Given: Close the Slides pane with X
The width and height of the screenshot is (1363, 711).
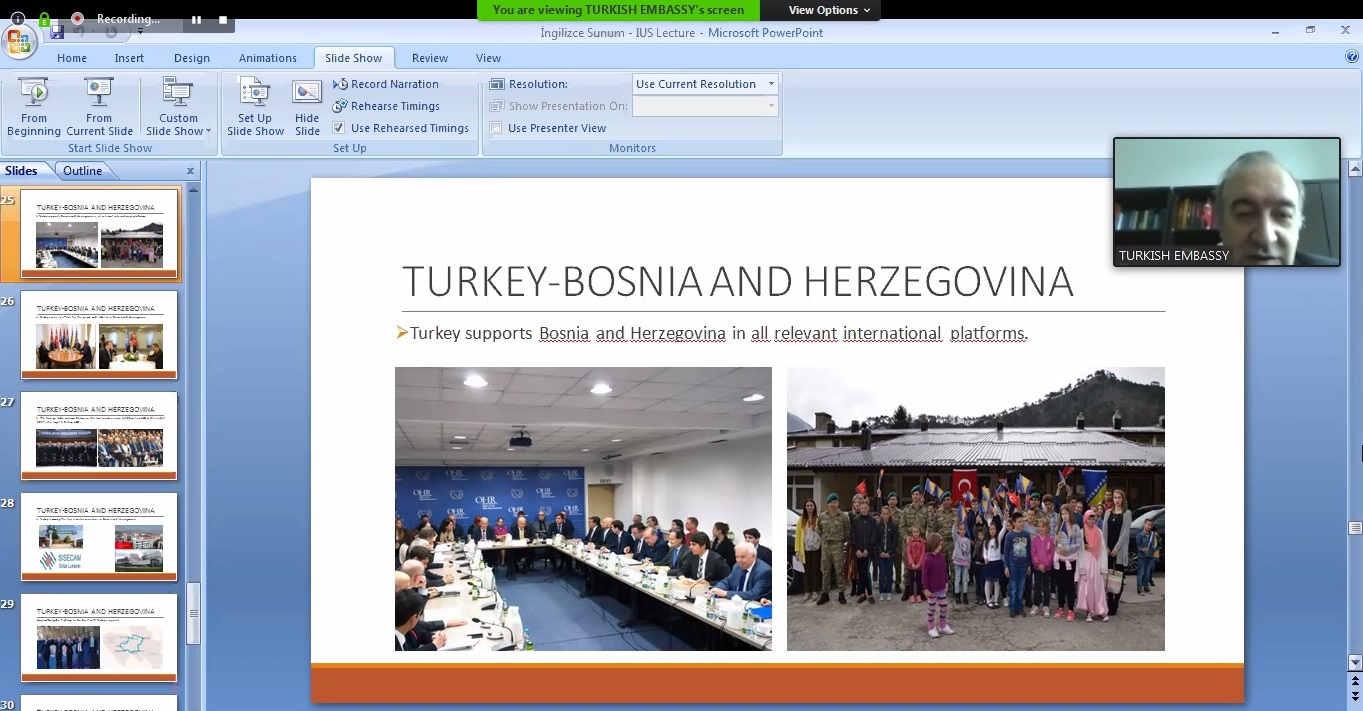Looking at the screenshot, I should click(x=190, y=171).
